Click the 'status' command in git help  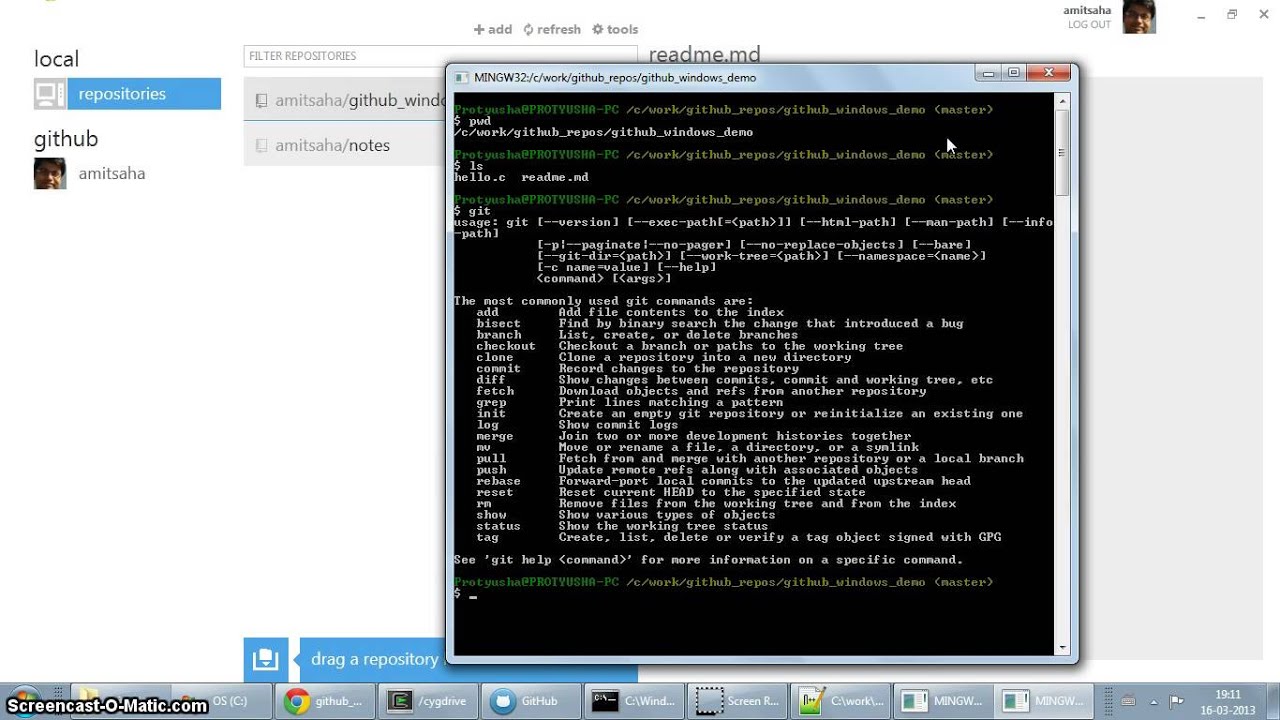click(x=499, y=526)
